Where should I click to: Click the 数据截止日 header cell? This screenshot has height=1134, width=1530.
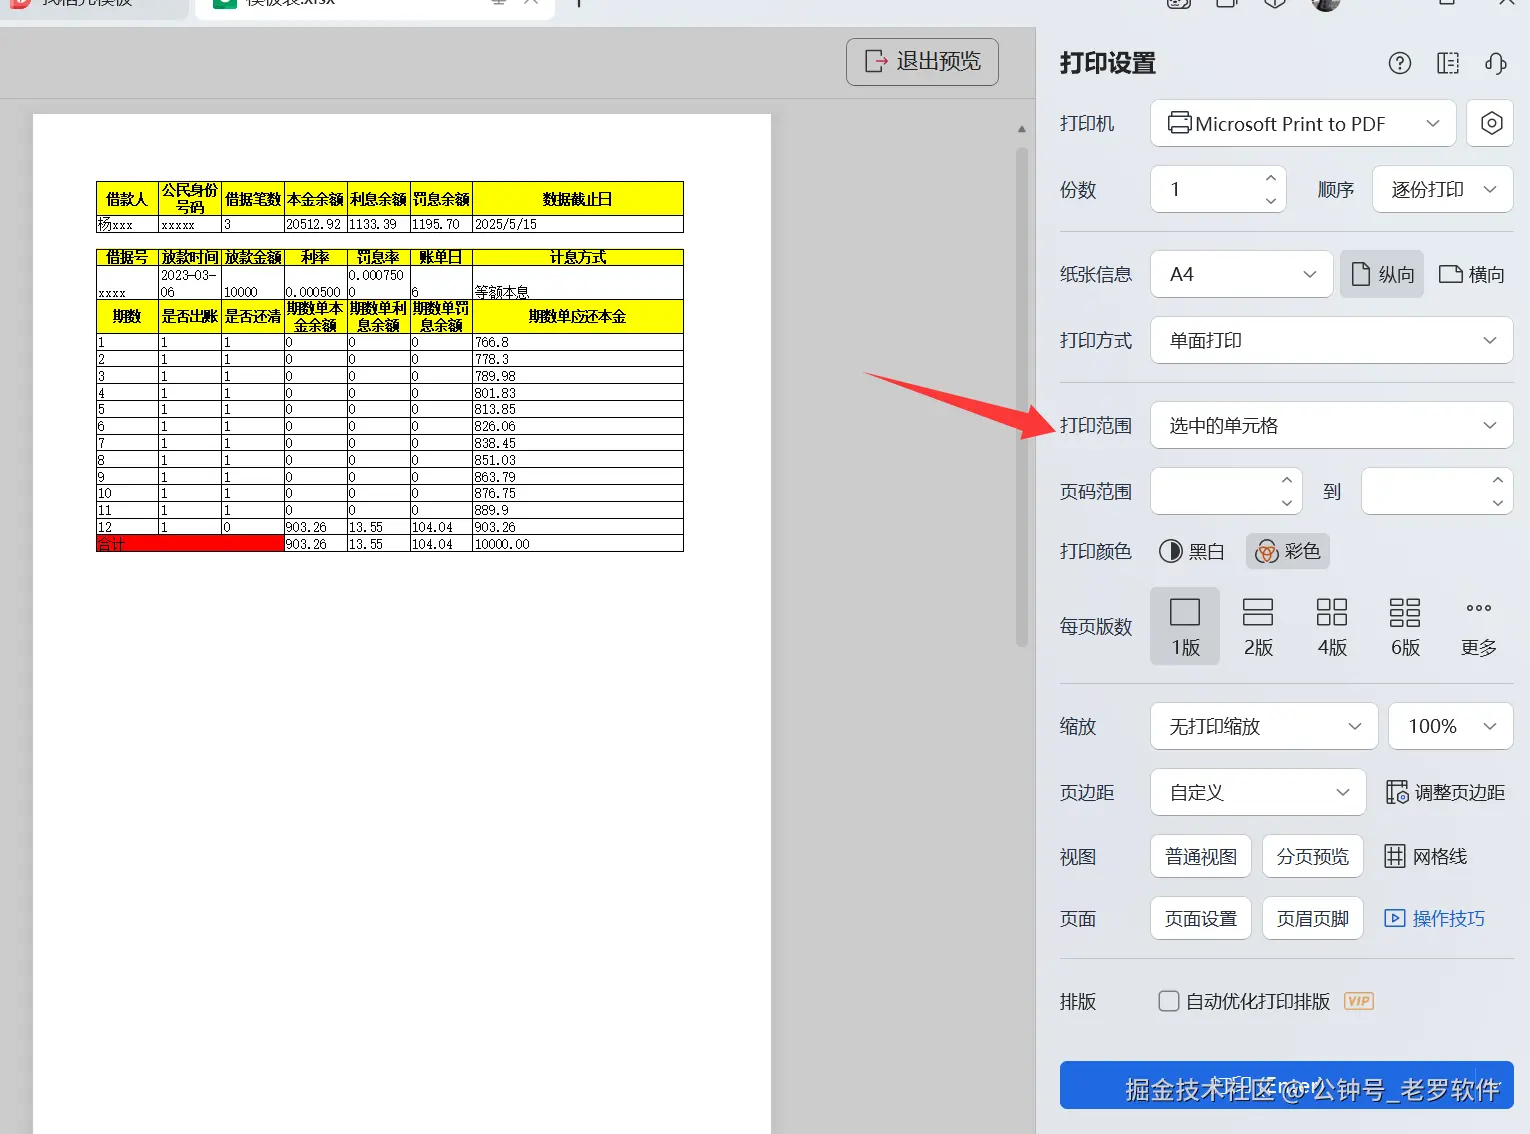click(x=578, y=199)
